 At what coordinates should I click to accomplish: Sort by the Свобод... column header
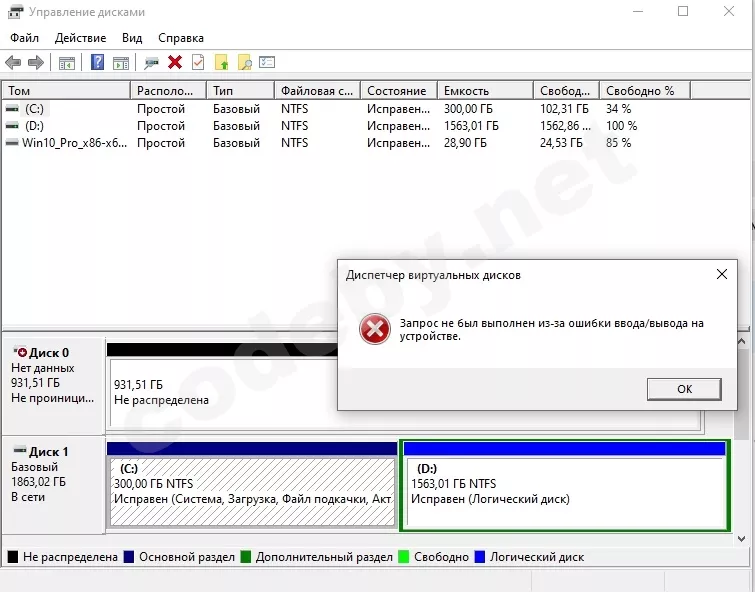tap(566, 91)
